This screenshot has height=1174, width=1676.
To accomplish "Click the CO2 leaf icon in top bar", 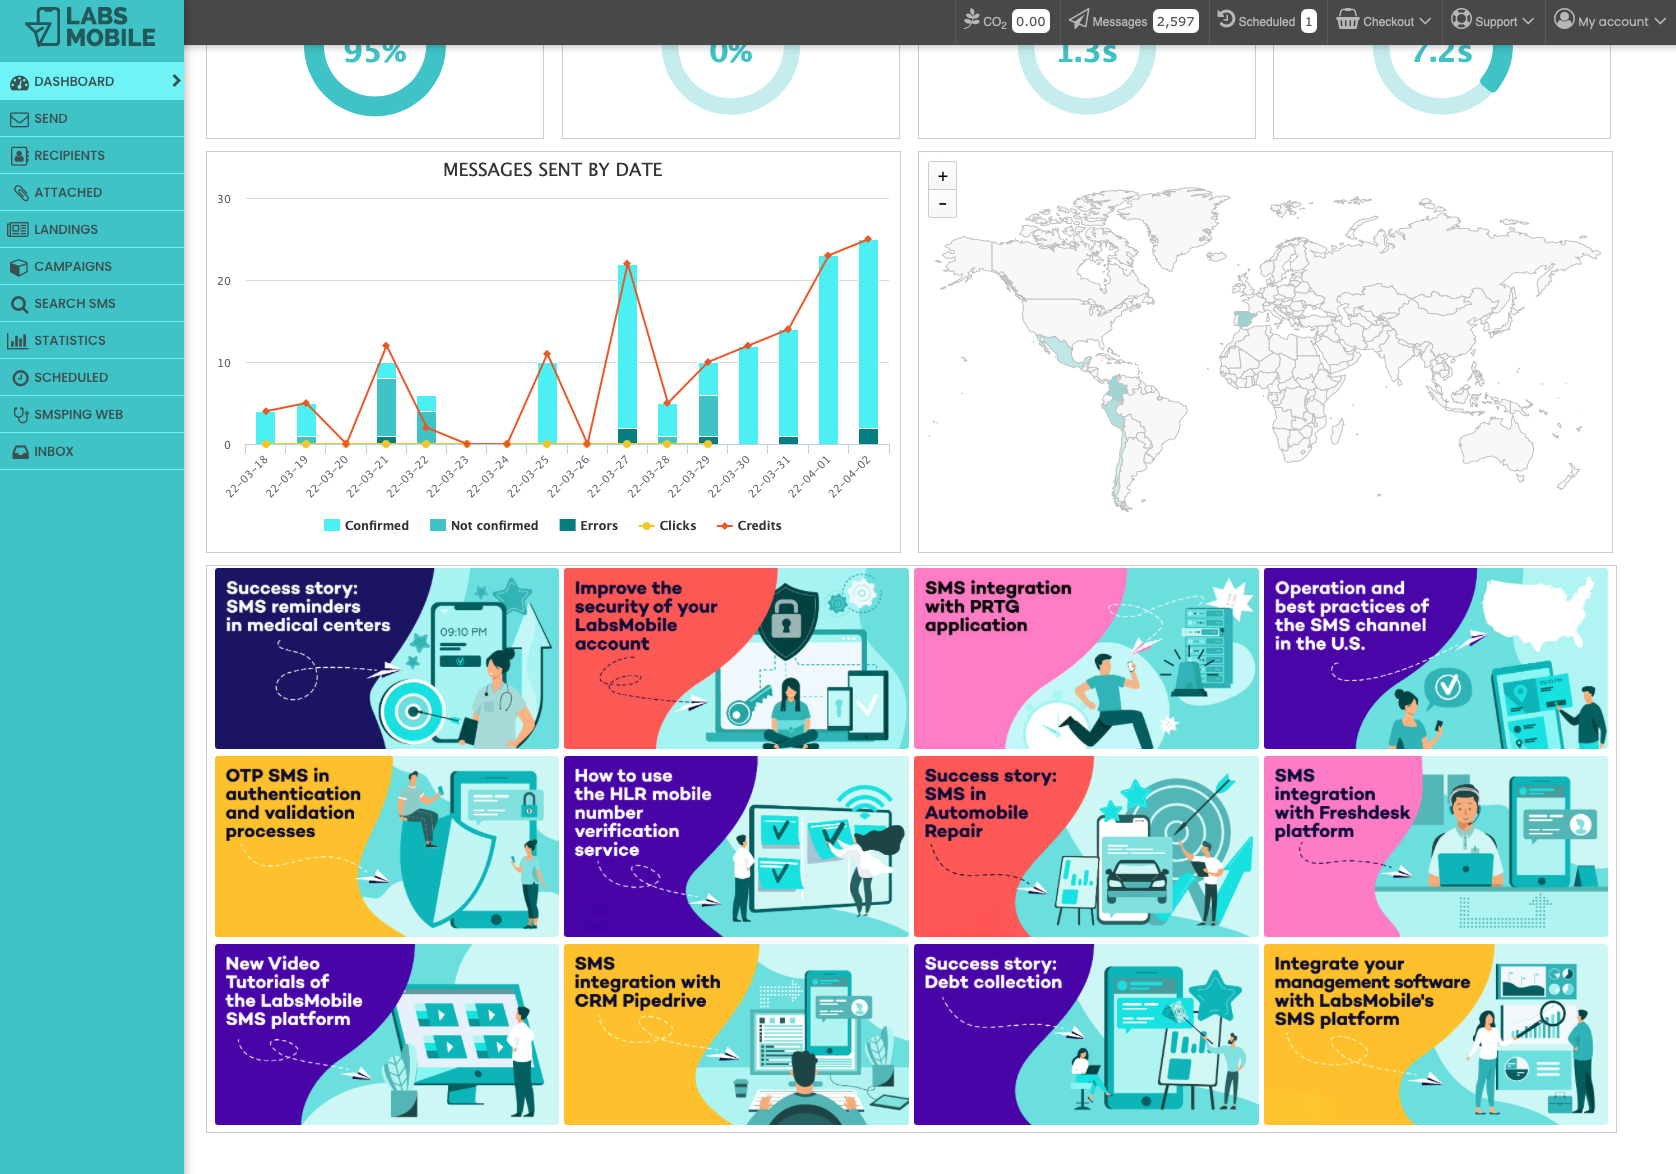I will click(971, 19).
